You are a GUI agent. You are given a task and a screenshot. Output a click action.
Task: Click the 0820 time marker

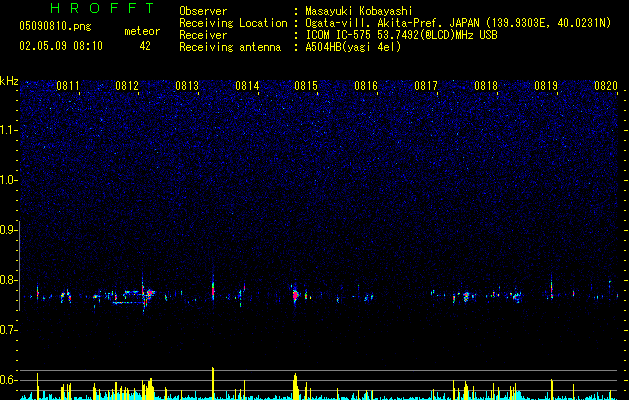tap(606, 86)
